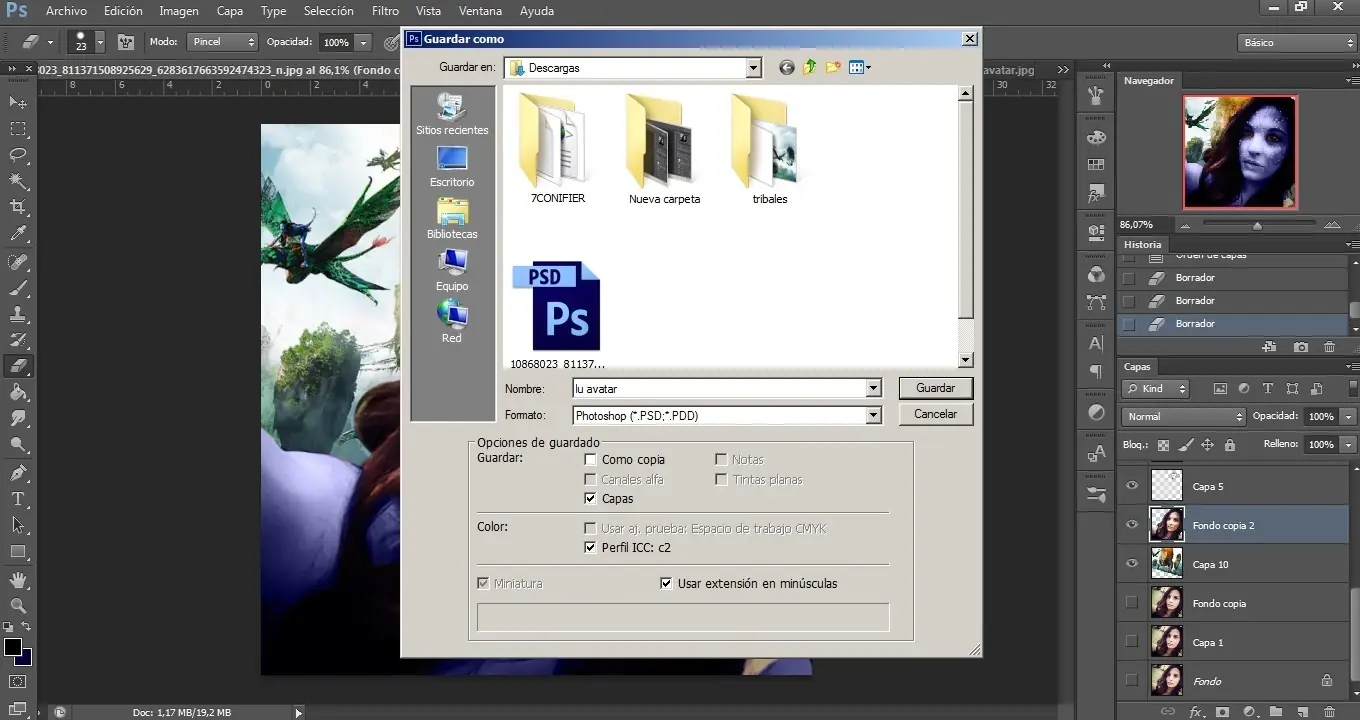Image resolution: width=1360 pixels, height=720 pixels.
Task: Click the background color swatch
Action: point(25,658)
